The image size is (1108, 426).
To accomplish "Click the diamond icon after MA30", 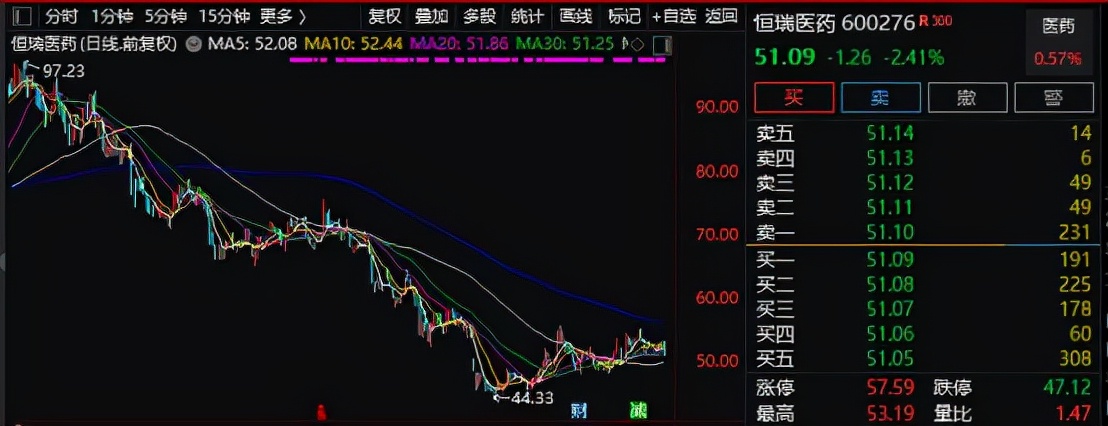I will [637, 45].
